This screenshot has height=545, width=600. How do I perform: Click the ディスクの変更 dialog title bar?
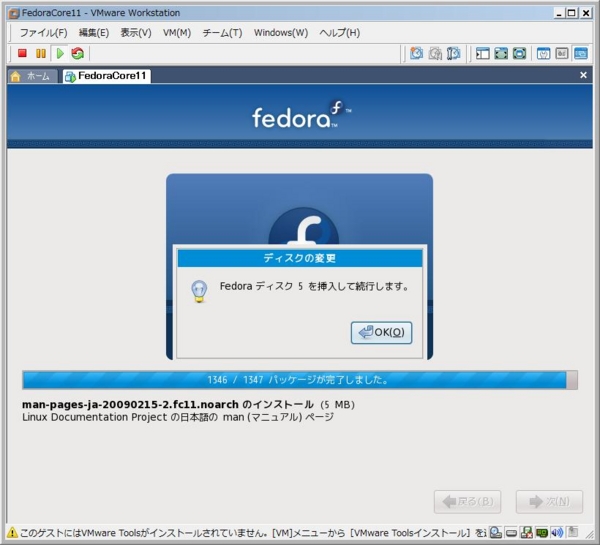tap(300, 258)
